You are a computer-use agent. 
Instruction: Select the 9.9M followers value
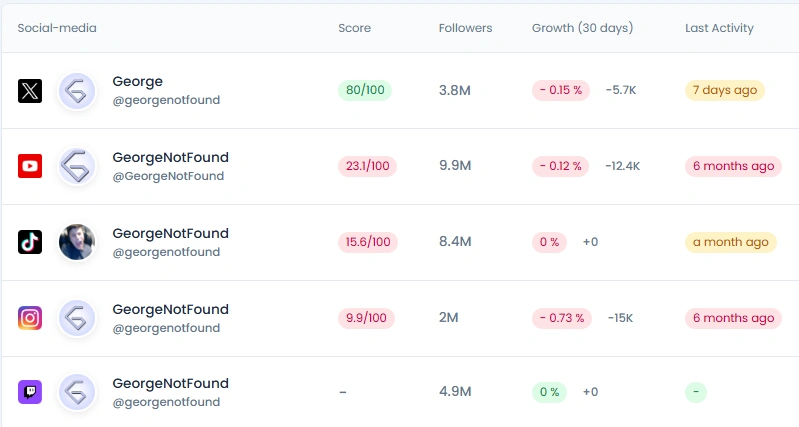pyautogui.click(x=455, y=166)
